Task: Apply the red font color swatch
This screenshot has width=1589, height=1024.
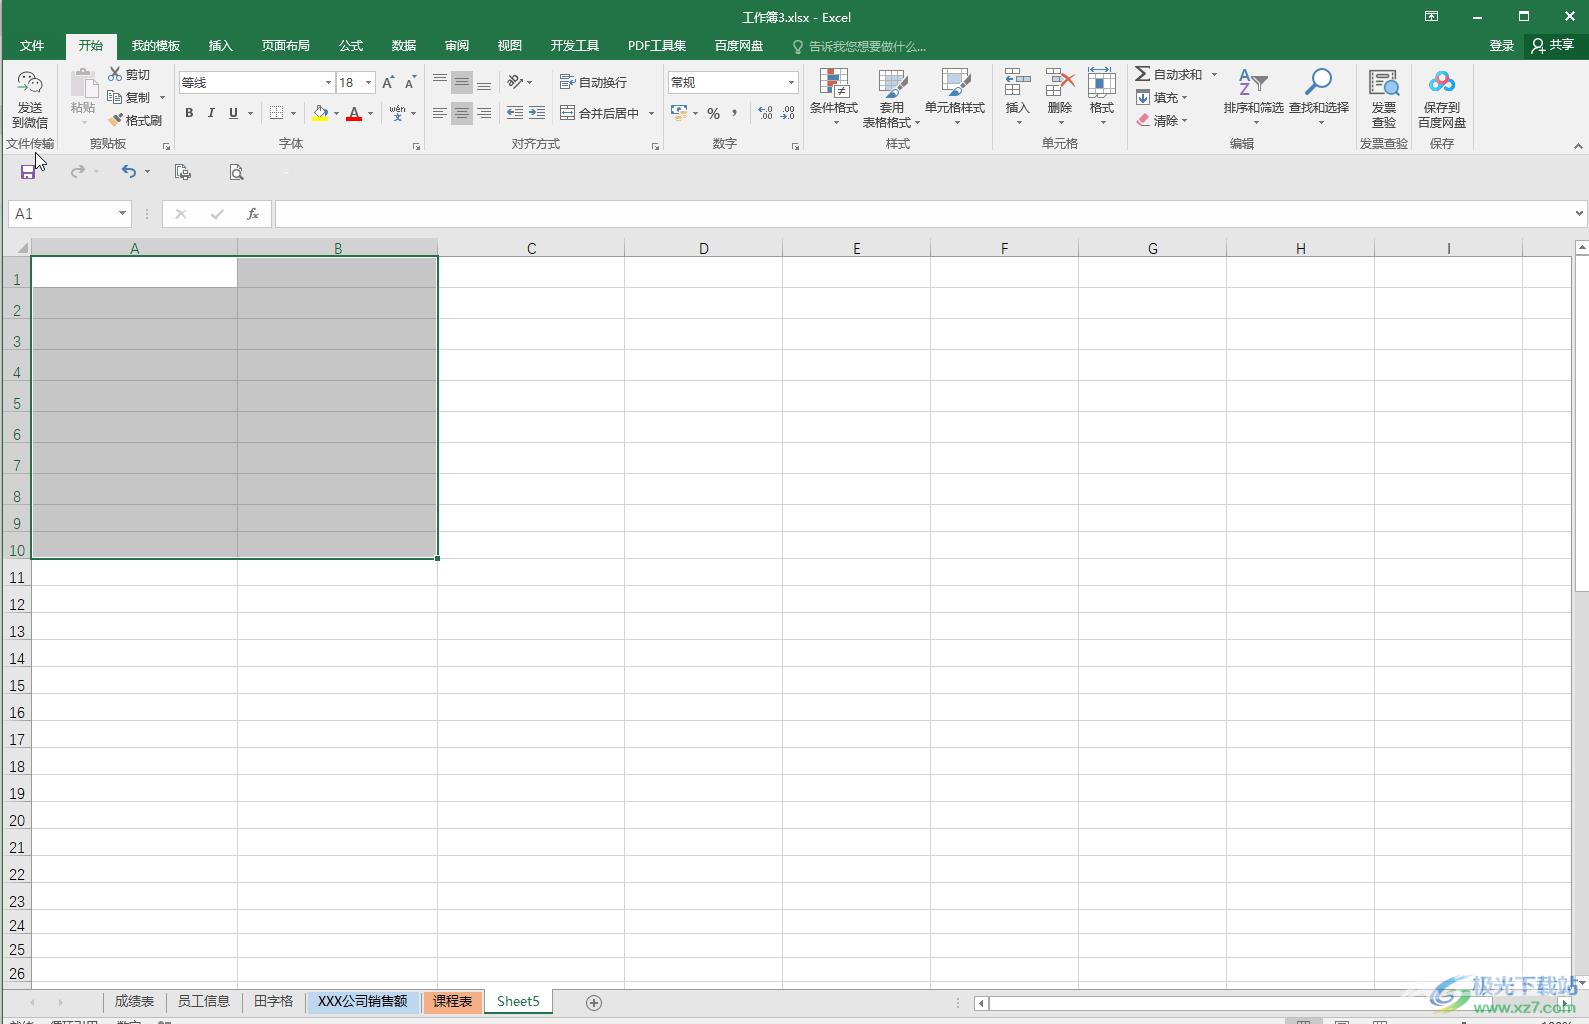Action: click(x=354, y=114)
